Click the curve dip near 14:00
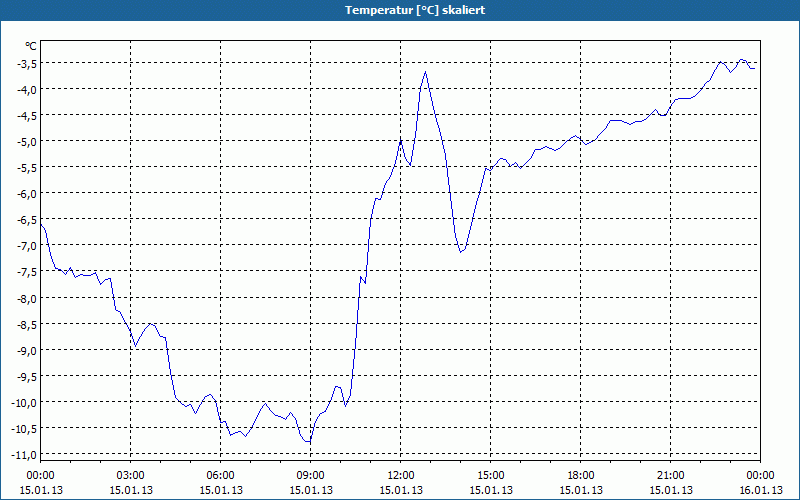This screenshot has height=500, width=800. (461, 252)
